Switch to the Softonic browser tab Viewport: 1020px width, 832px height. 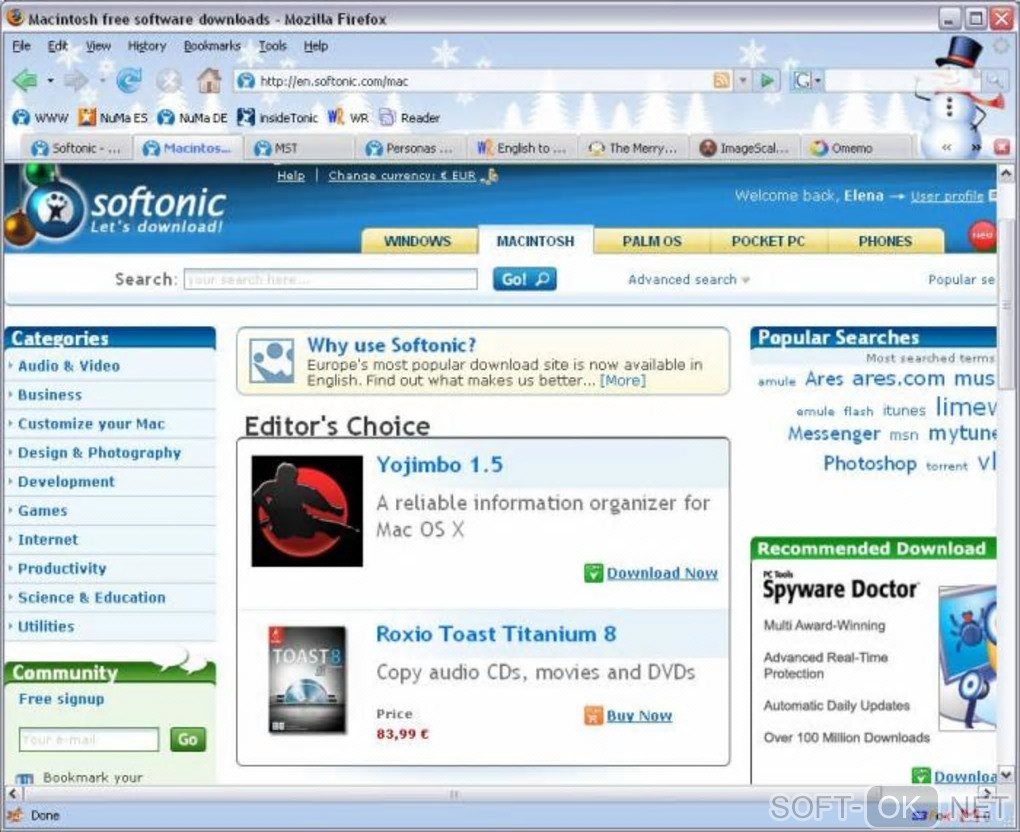[x=77, y=148]
